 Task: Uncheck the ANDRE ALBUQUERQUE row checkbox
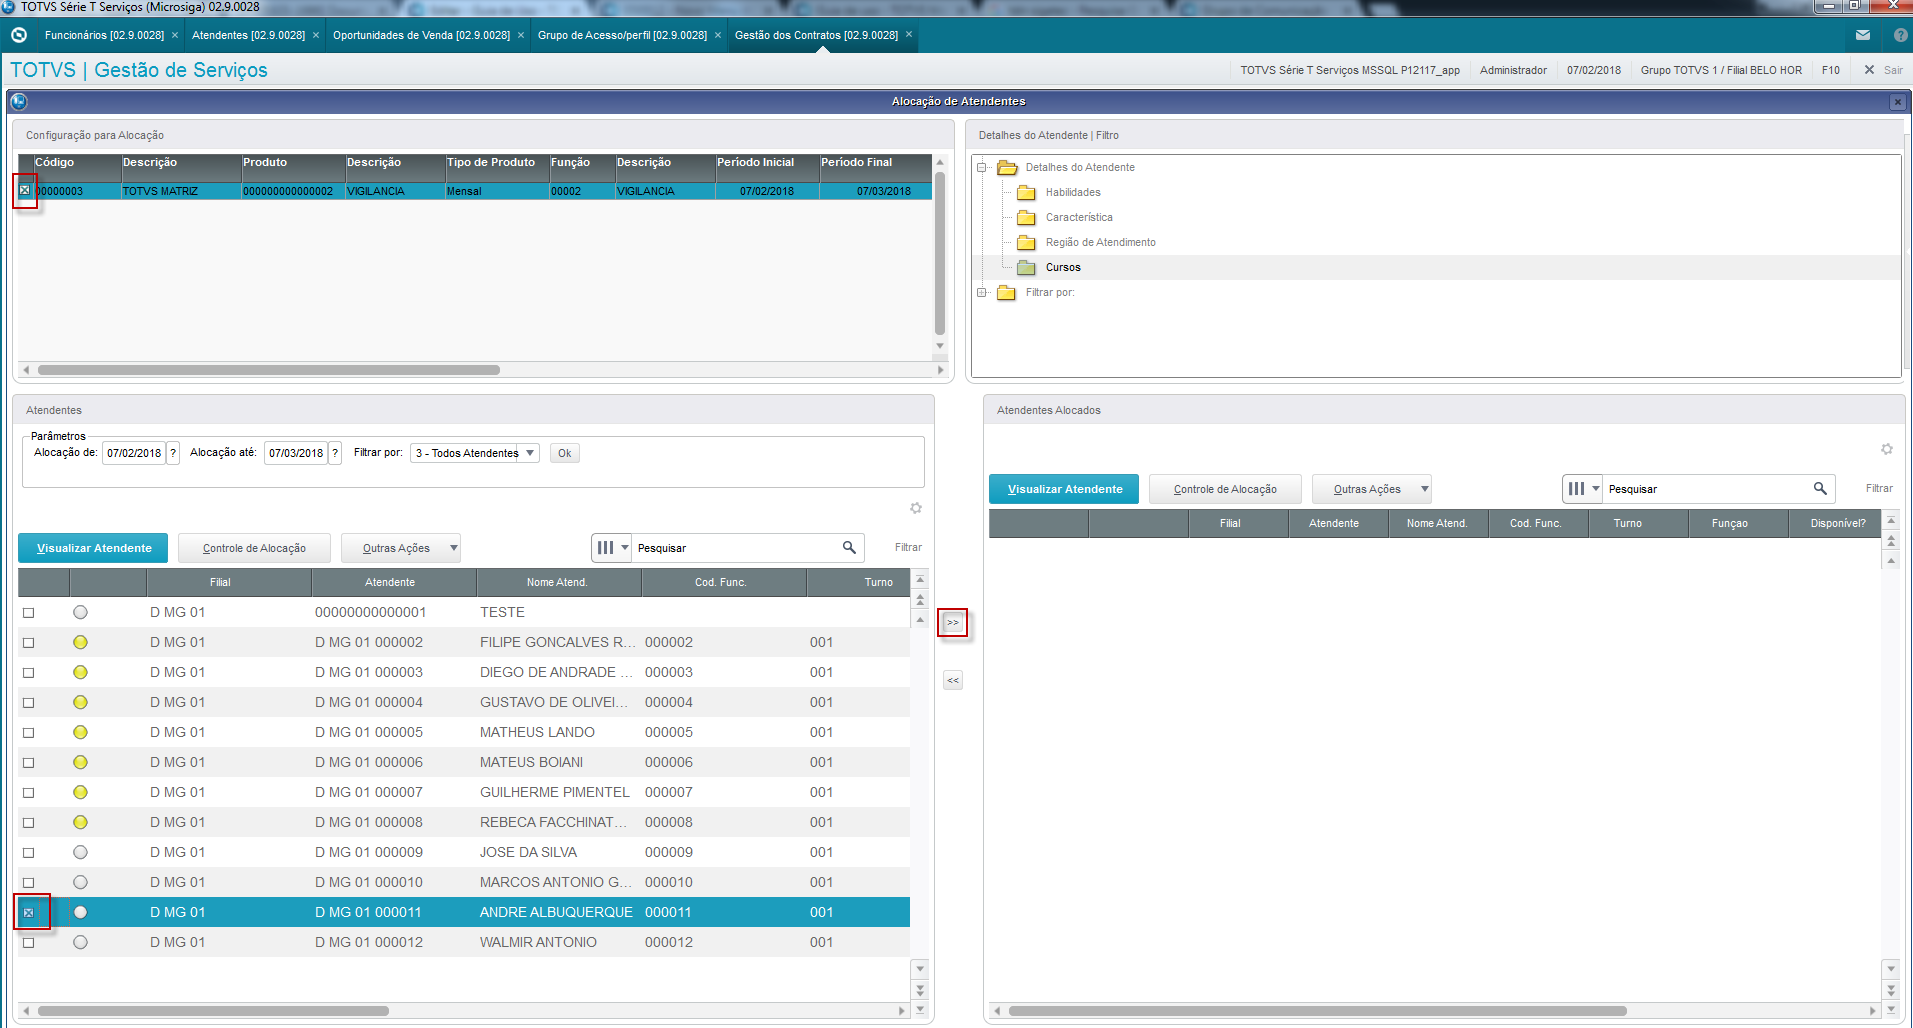coord(28,913)
